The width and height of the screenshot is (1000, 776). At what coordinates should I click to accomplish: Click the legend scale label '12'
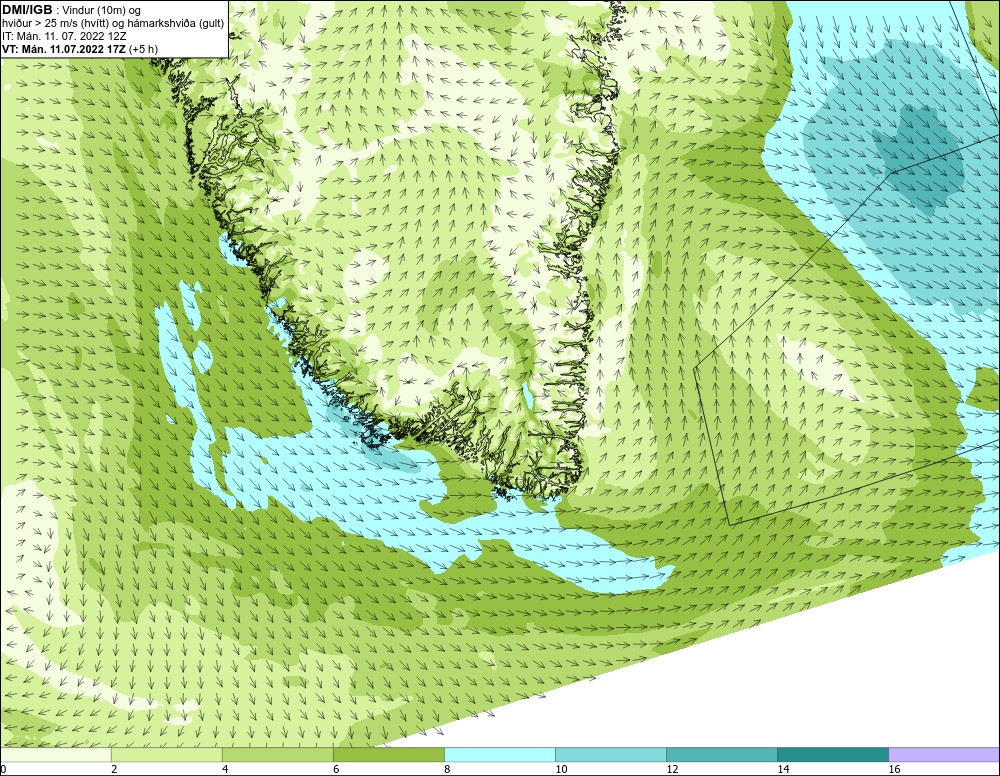(x=672, y=769)
